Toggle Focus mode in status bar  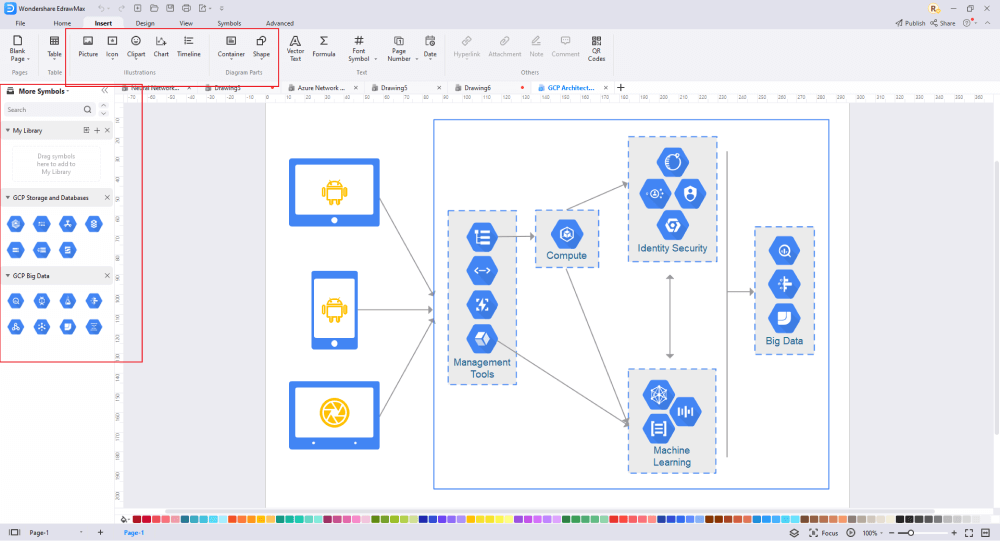point(823,533)
